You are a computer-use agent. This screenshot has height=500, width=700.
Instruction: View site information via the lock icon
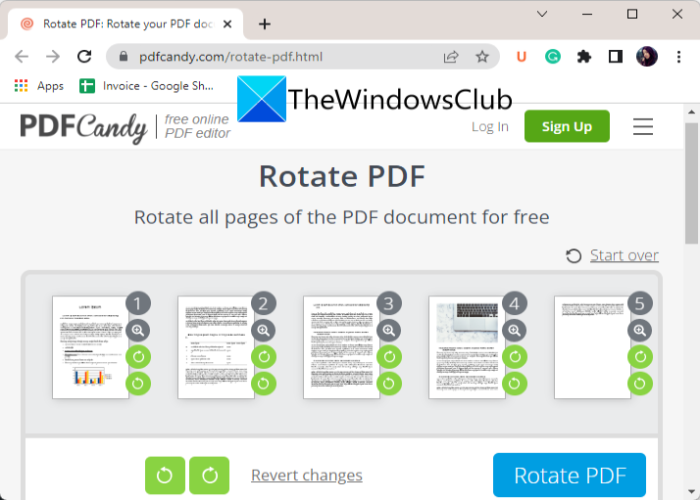[124, 57]
